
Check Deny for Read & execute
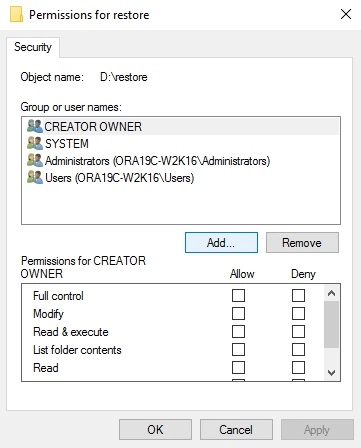pyautogui.click(x=298, y=332)
